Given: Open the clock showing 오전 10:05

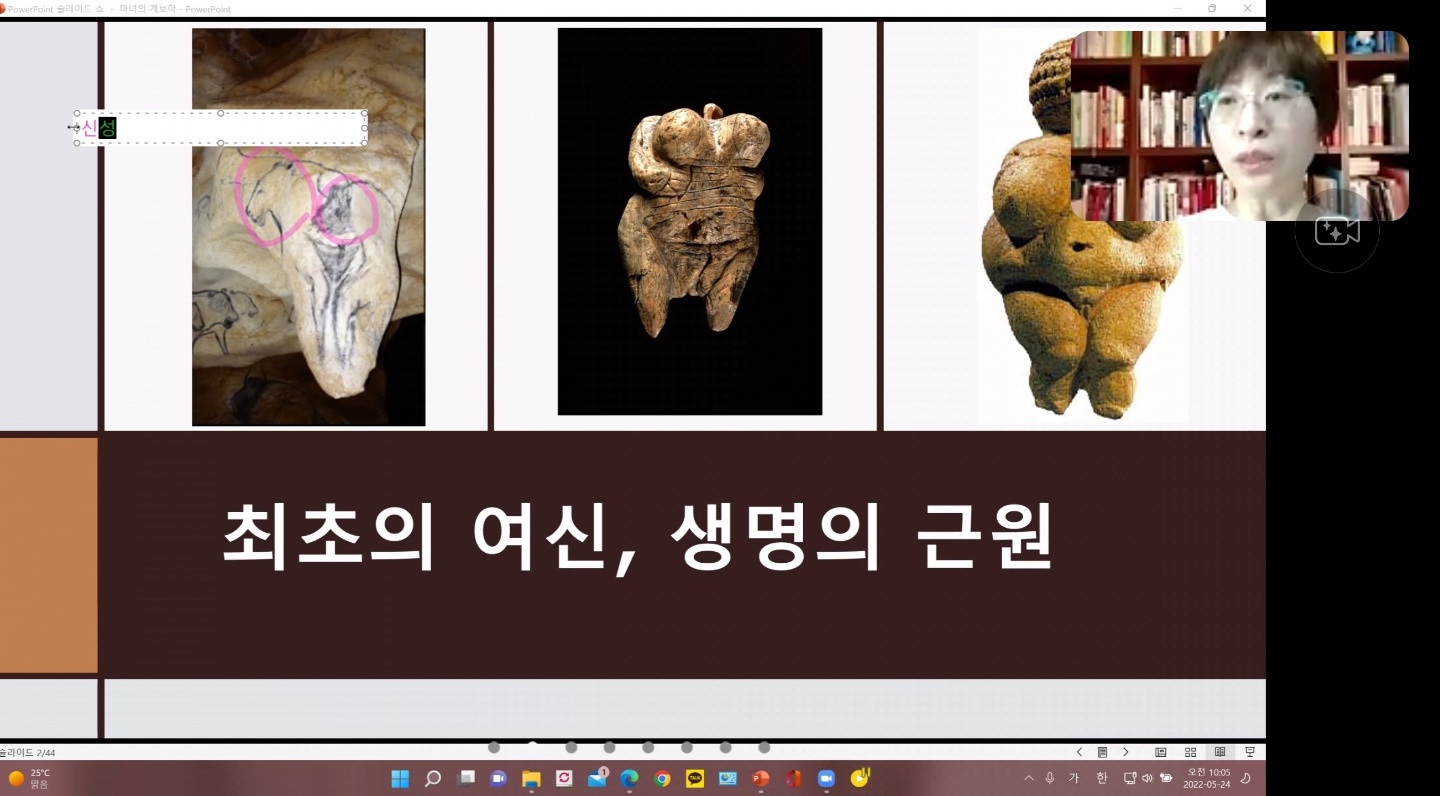Looking at the screenshot, I should point(1207,778).
